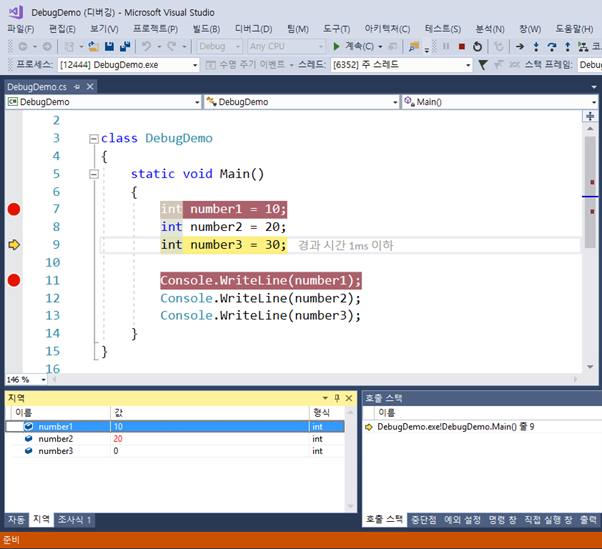Switch to the Watch 1 (조사식 1) tab
602x549 pixels.
[x=75, y=520]
